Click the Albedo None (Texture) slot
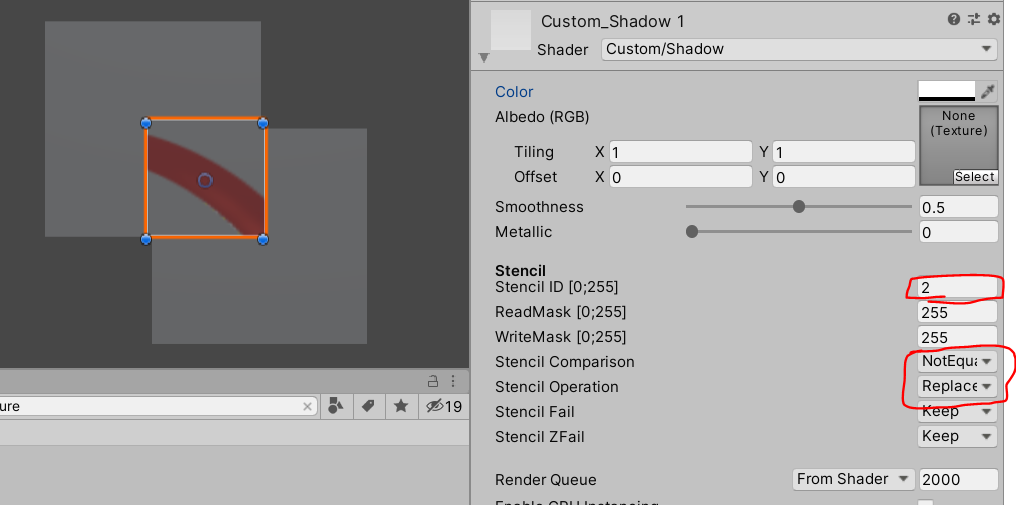 [x=958, y=145]
